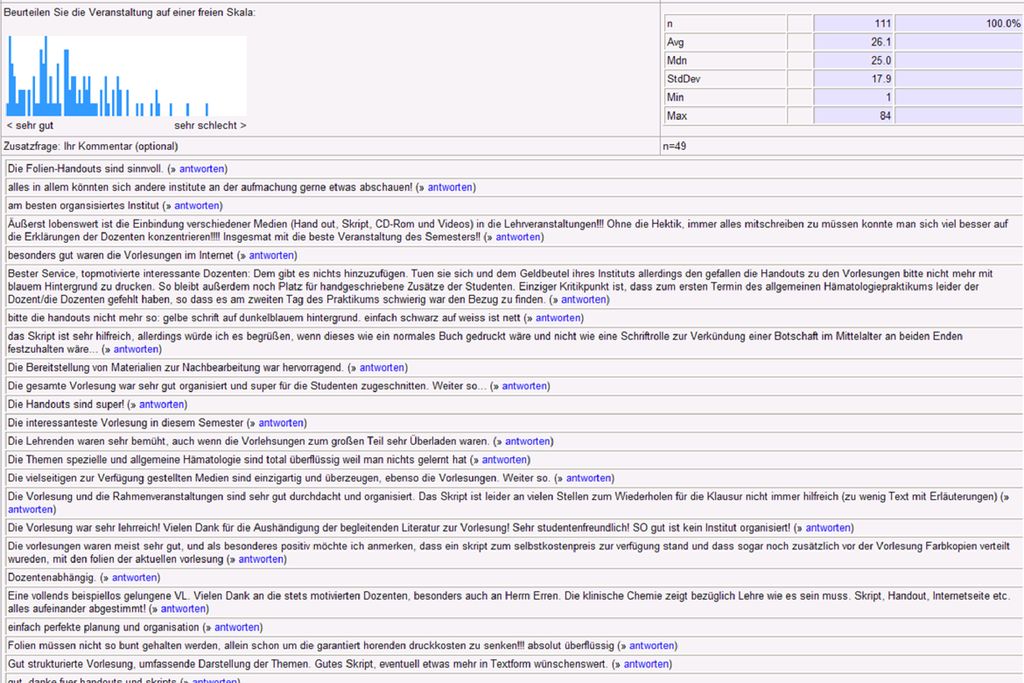The width and height of the screenshot is (1024, 683).
Task: Click the 'Avg' row label
Action: [675, 42]
